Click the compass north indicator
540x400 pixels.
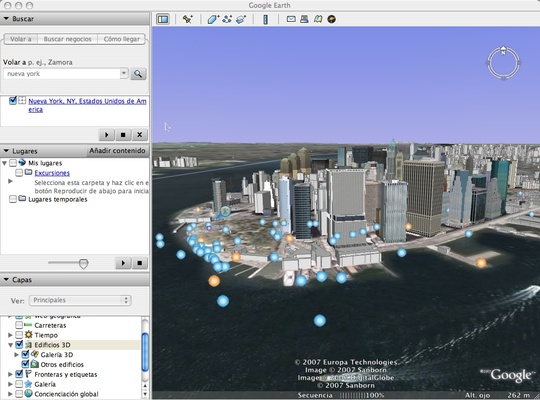[x=503, y=52]
